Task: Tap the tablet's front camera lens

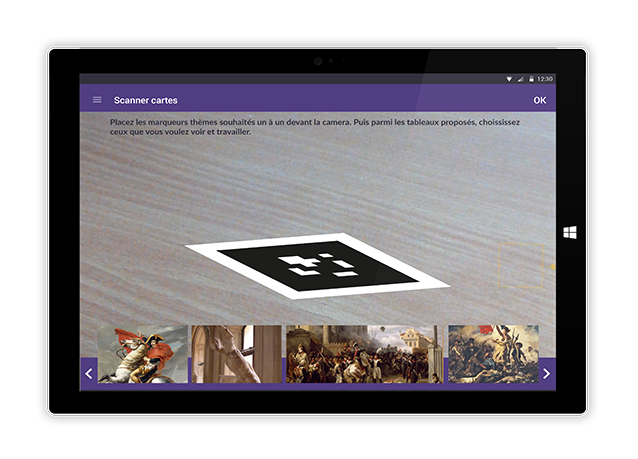Action: coord(318,61)
